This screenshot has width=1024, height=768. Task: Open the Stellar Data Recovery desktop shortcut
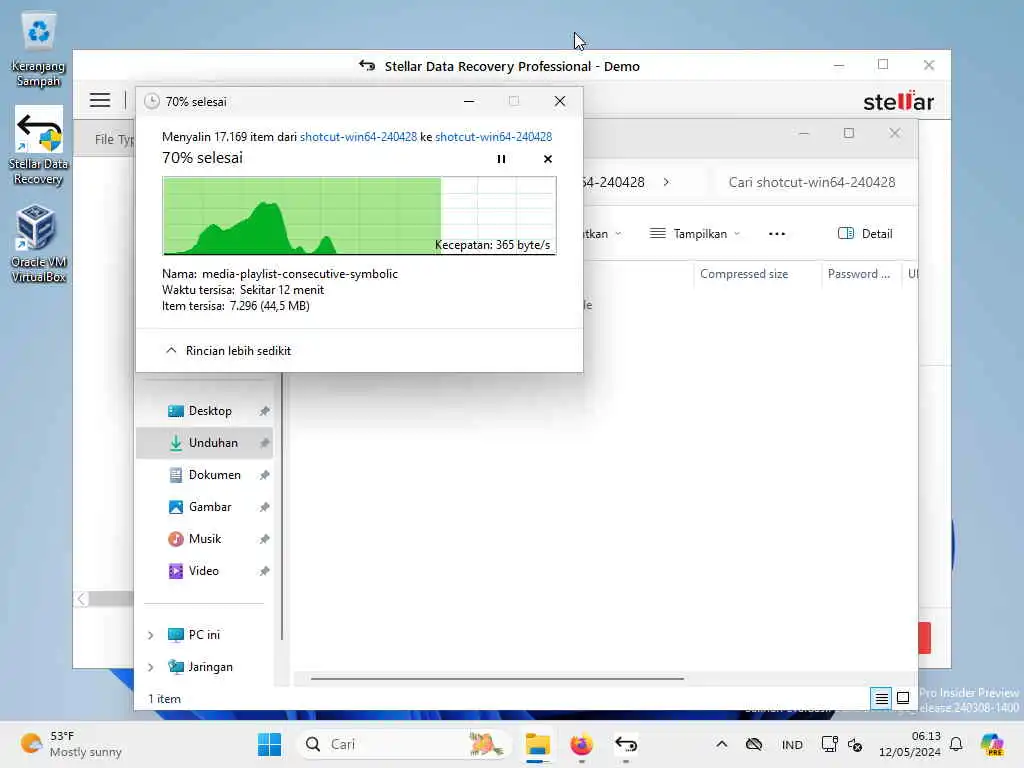(x=38, y=146)
